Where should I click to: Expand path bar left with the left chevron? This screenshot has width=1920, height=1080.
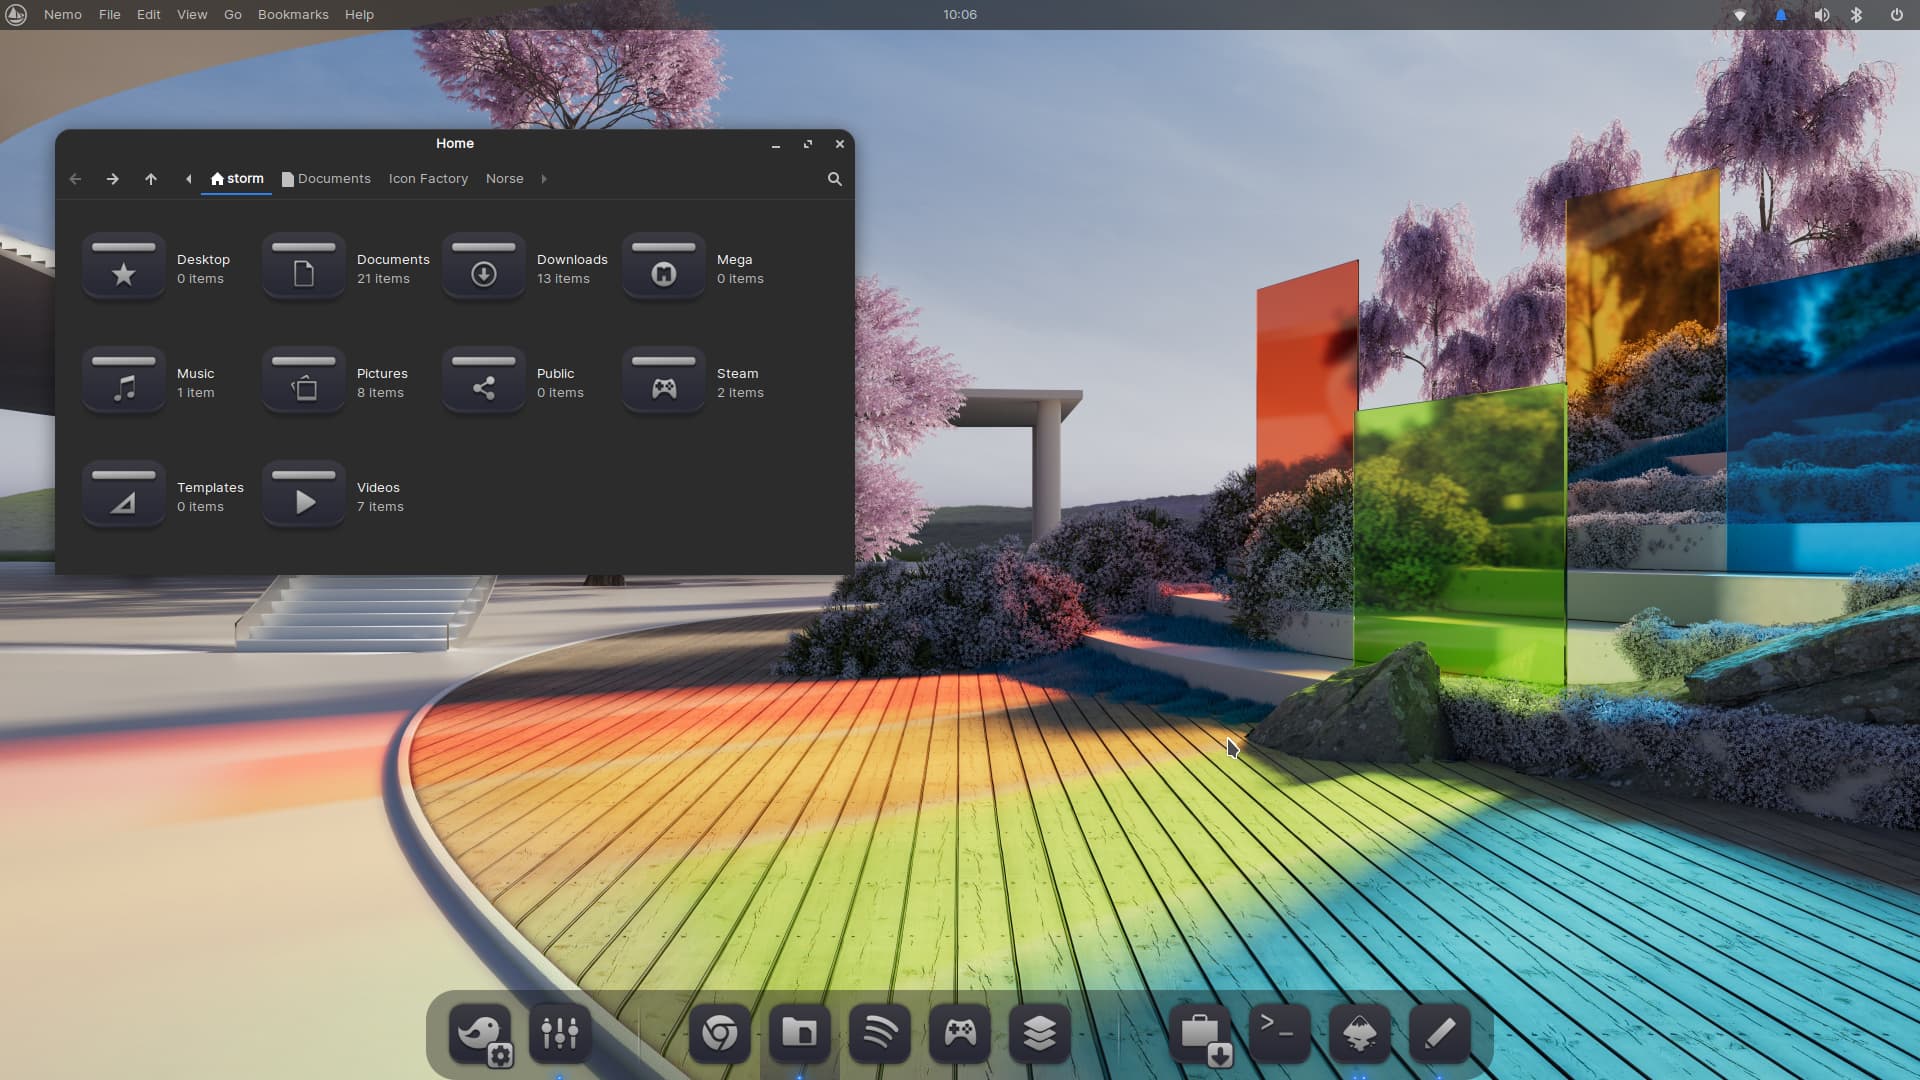(x=188, y=179)
